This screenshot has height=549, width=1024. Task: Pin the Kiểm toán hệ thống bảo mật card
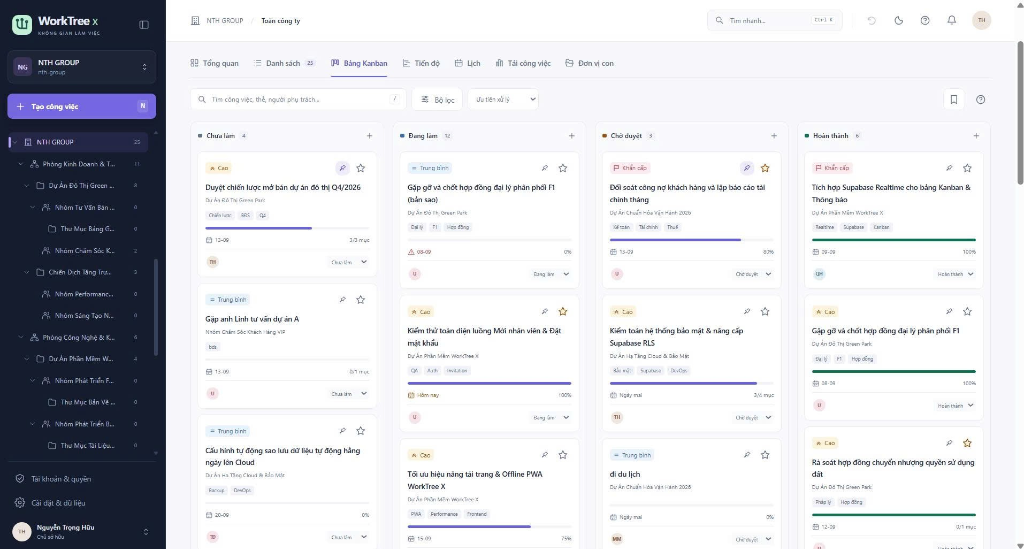coord(746,311)
